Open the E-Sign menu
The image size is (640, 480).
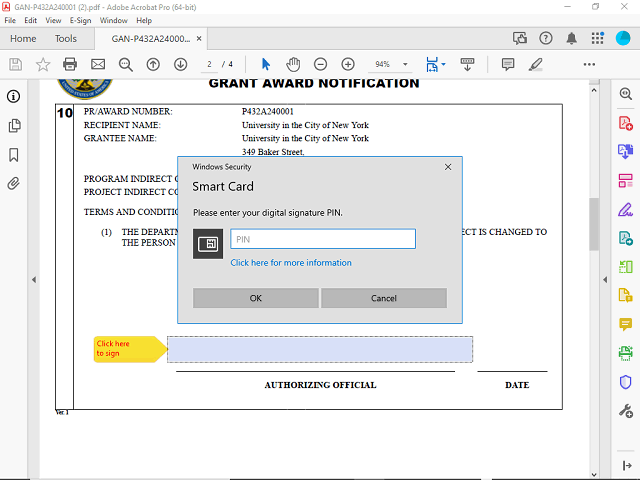click(x=80, y=20)
